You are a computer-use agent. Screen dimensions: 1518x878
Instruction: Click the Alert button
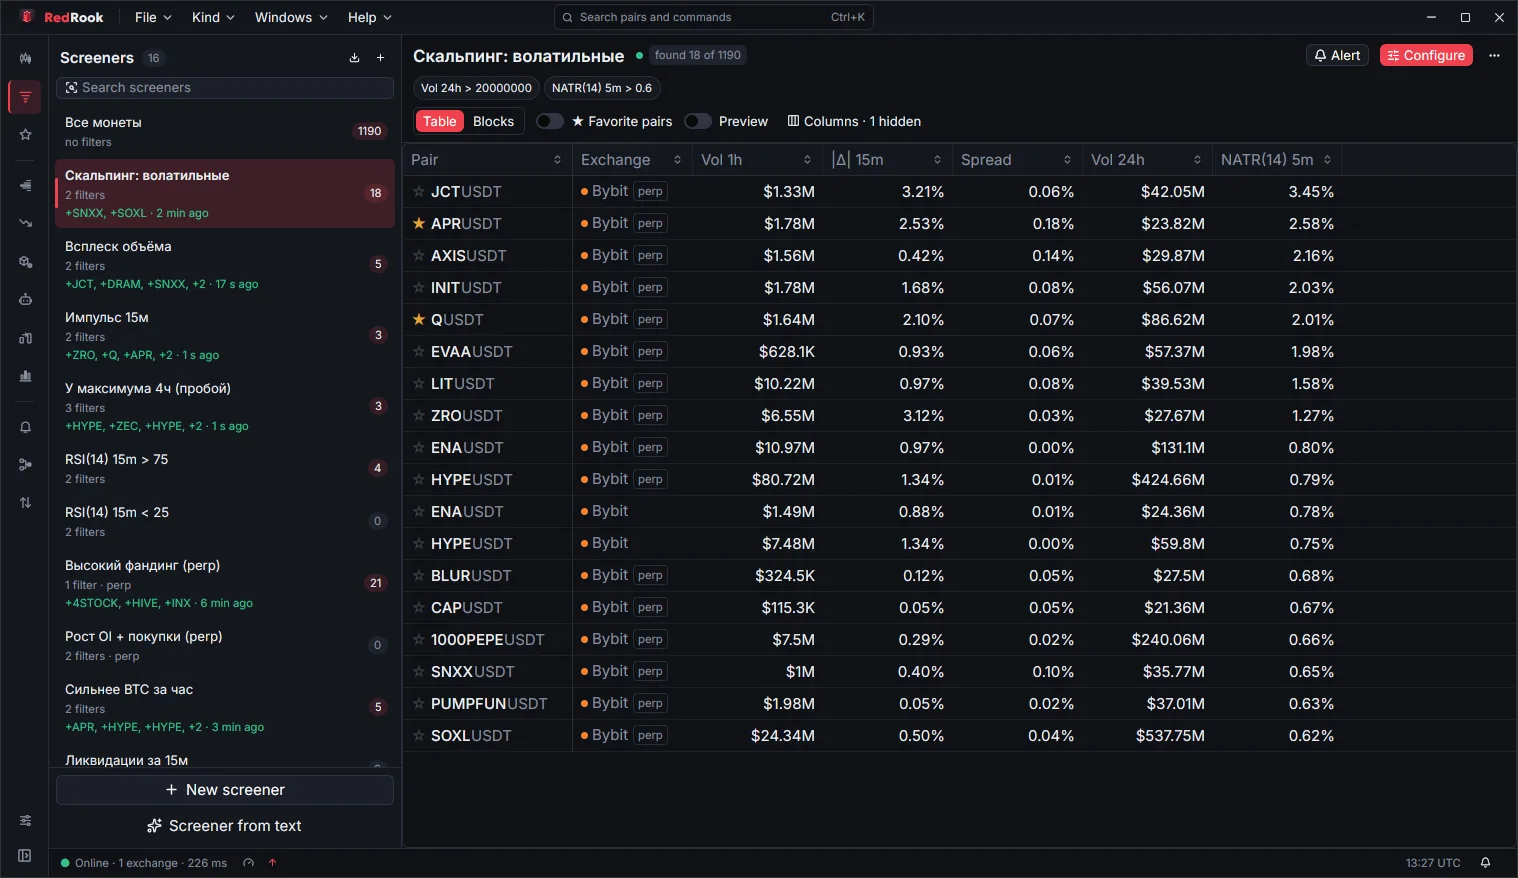(x=1337, y=56)
